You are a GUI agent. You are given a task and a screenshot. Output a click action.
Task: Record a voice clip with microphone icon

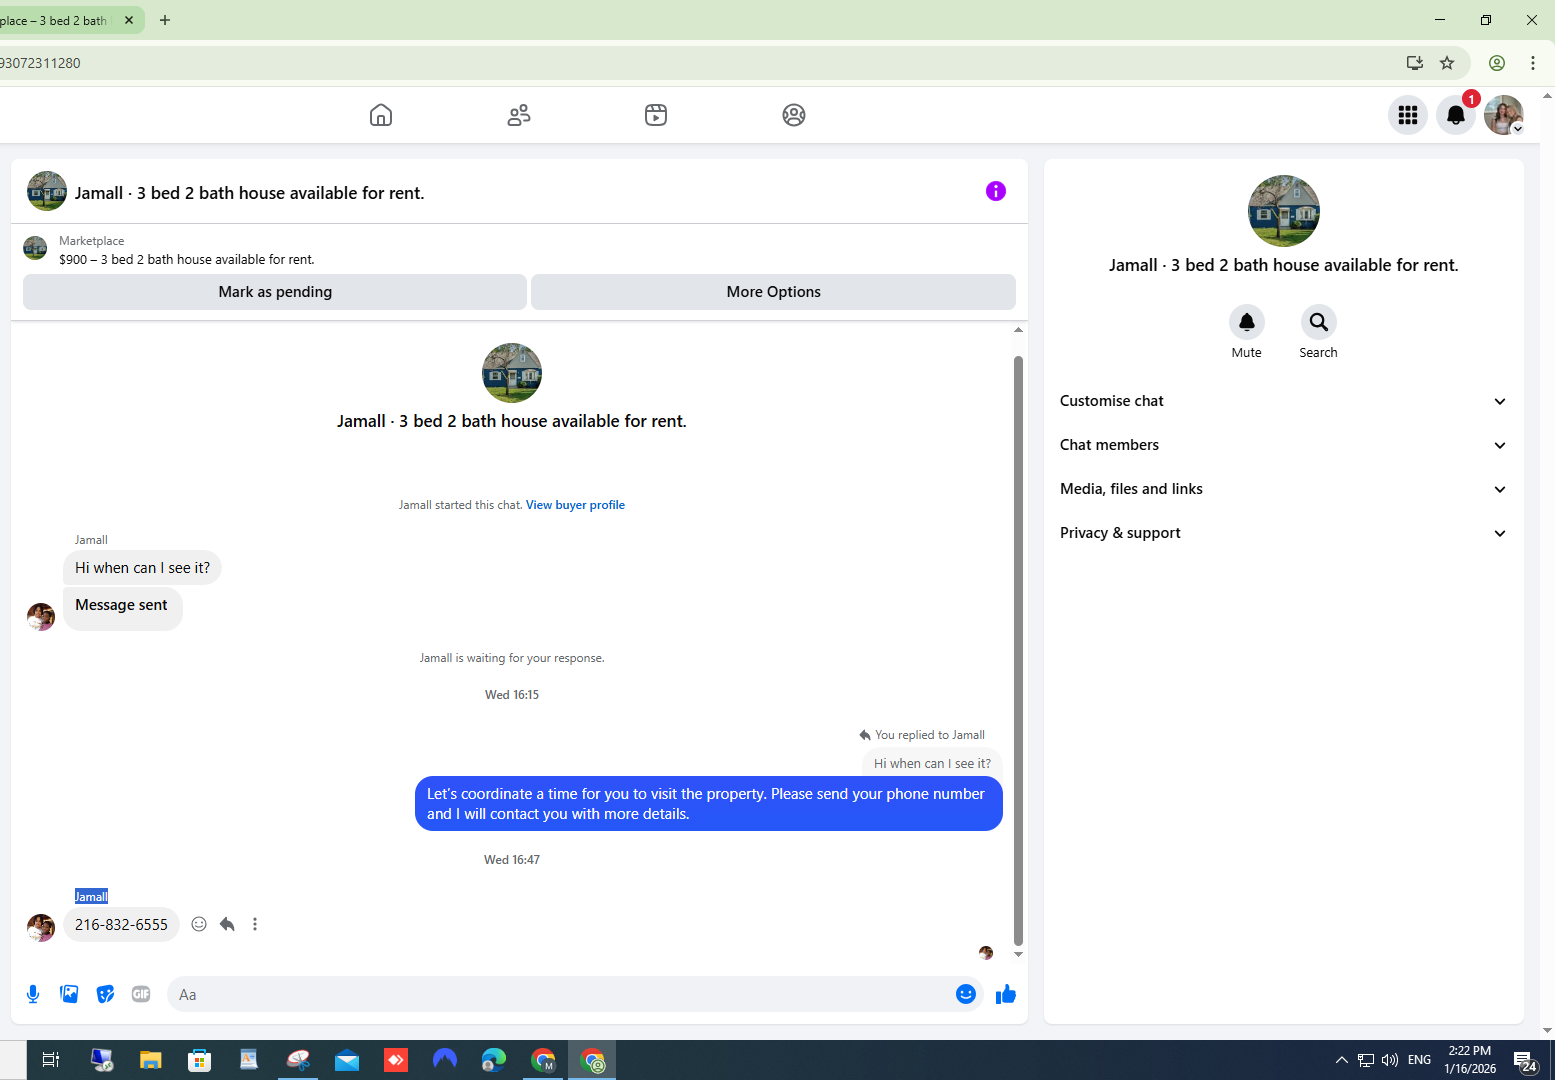pos(33,994)
